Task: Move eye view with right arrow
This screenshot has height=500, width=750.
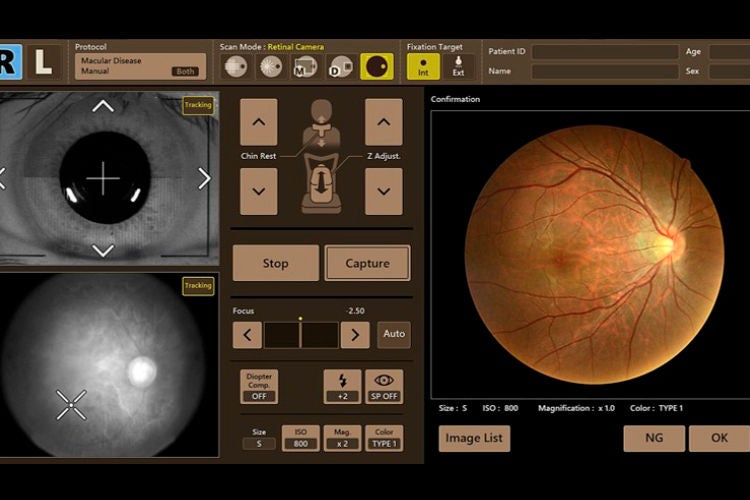Action: [x=205, y=178]
